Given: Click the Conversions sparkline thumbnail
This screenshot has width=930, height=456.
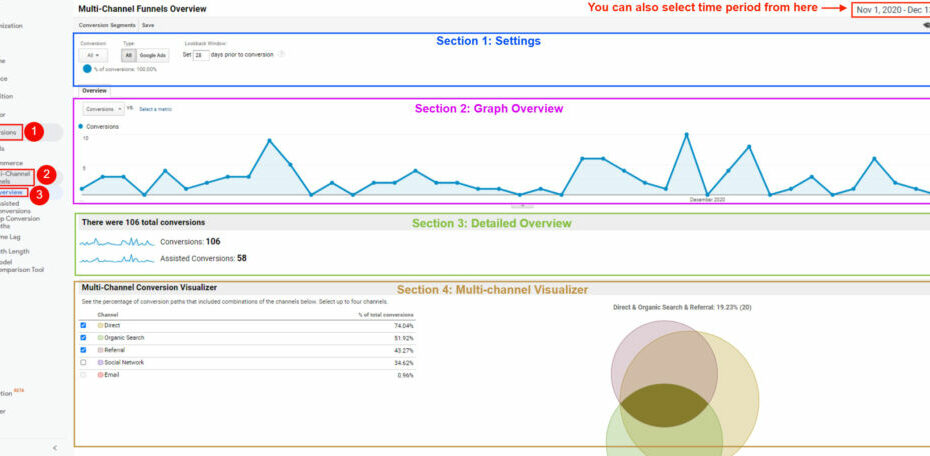Looking at the screenshot, I should point(117,241).
